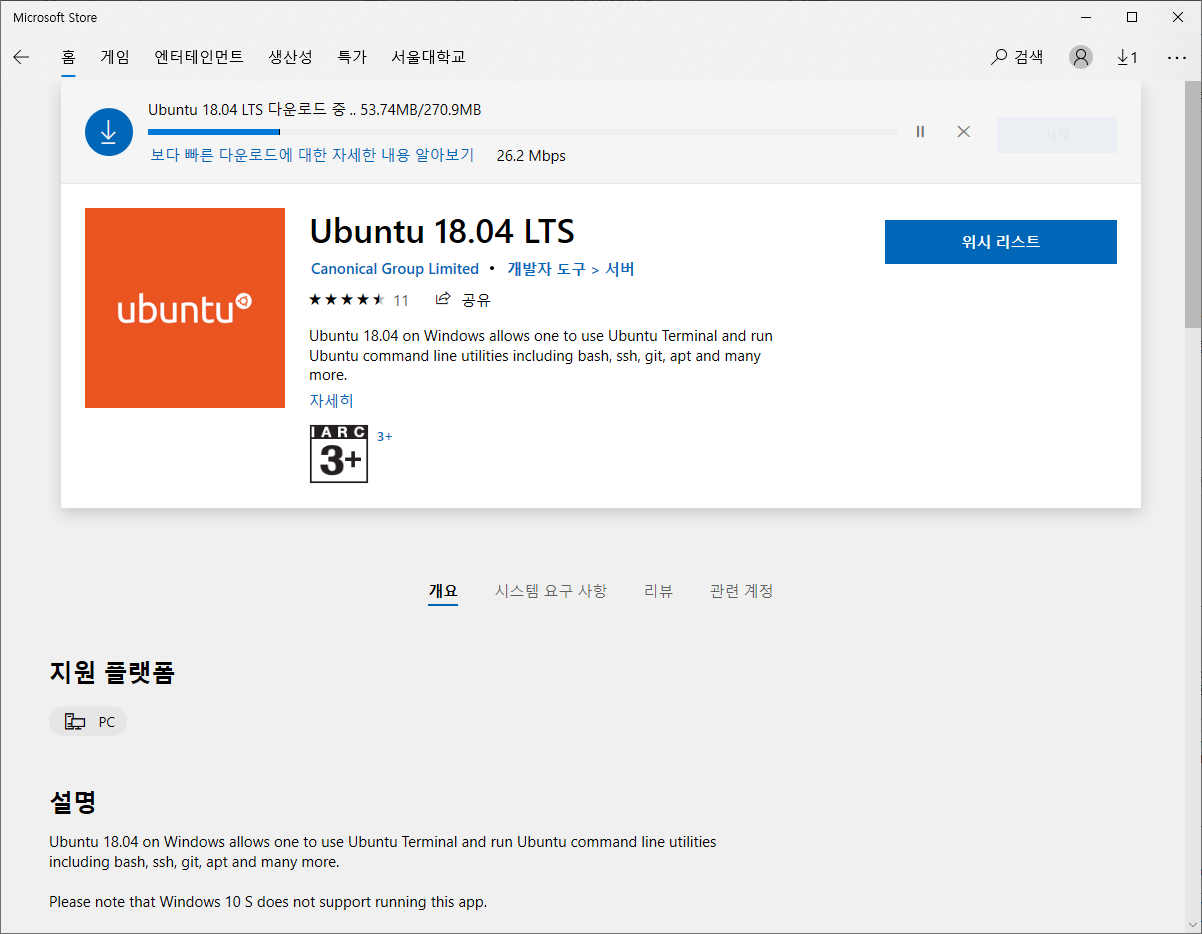Open the 생산성 tab
The image size is (1202, 934).
click(x=290, y=57)
